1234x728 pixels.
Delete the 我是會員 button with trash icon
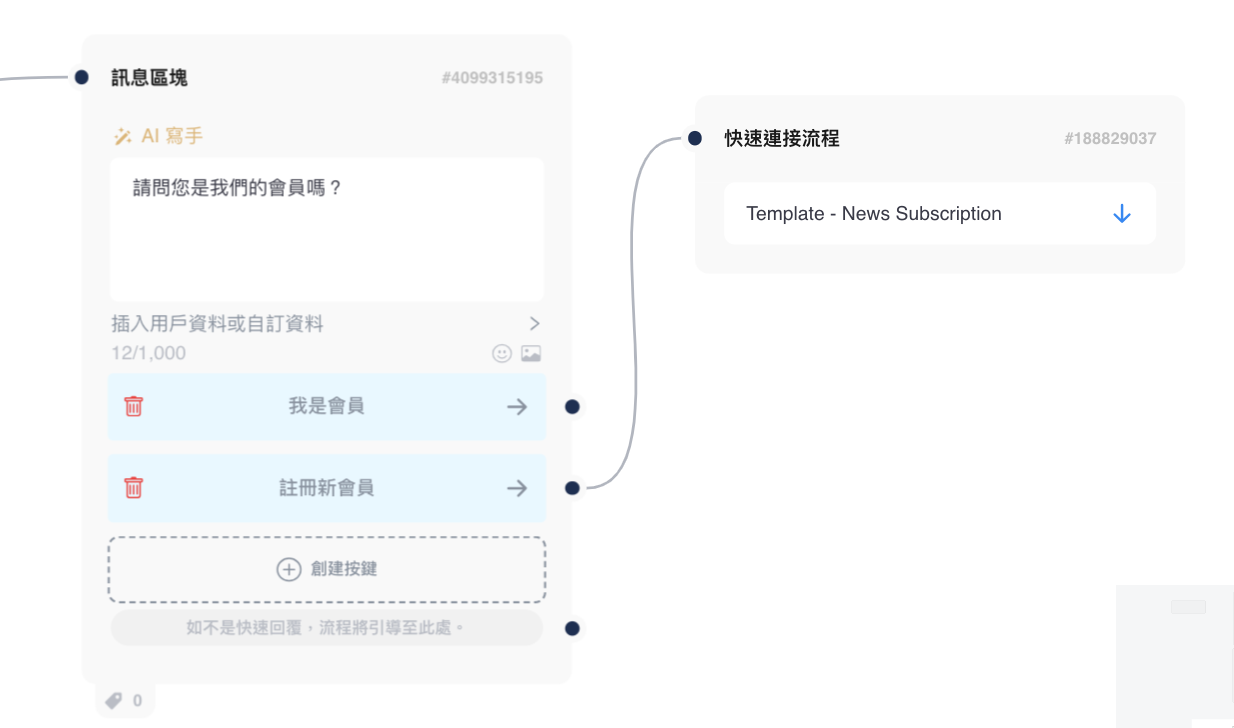(x=133, y=406)
